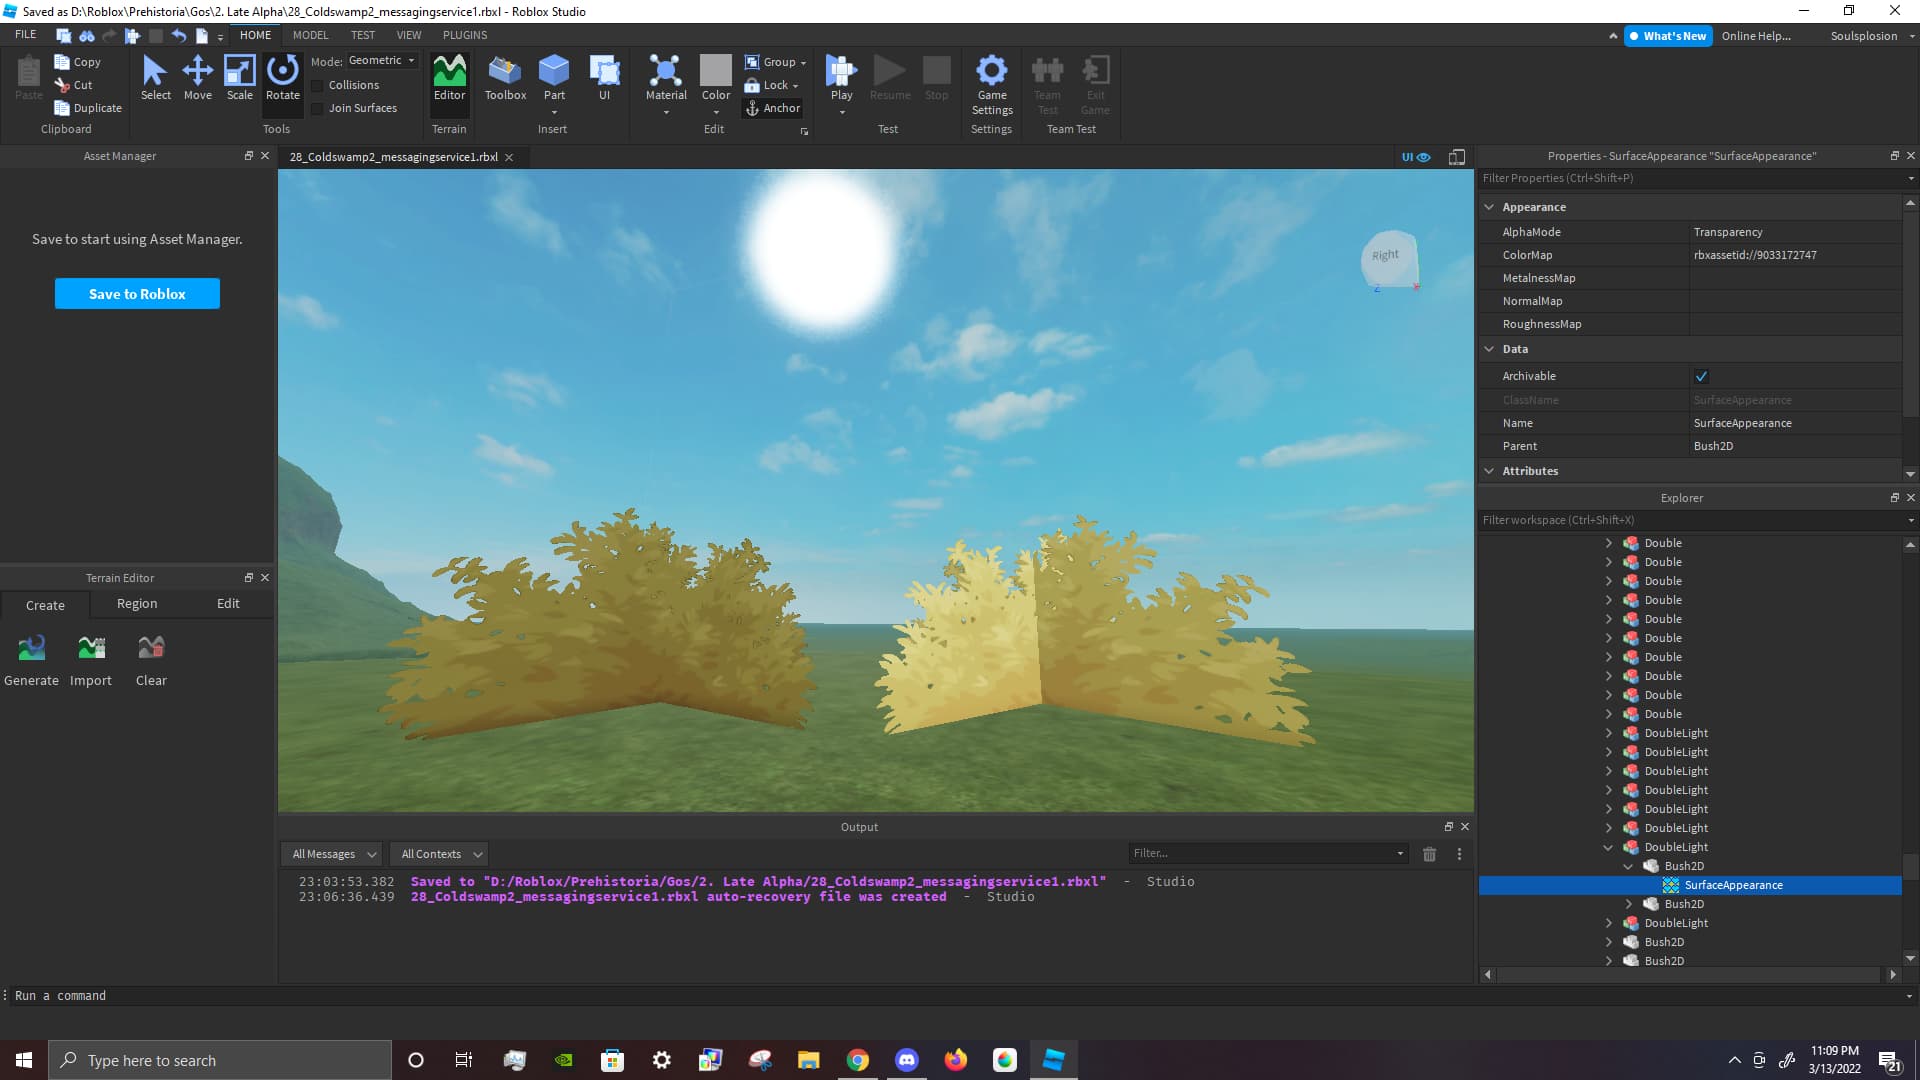
Task: Open the All Messages dropdown
Action: (x=333, y=854)
